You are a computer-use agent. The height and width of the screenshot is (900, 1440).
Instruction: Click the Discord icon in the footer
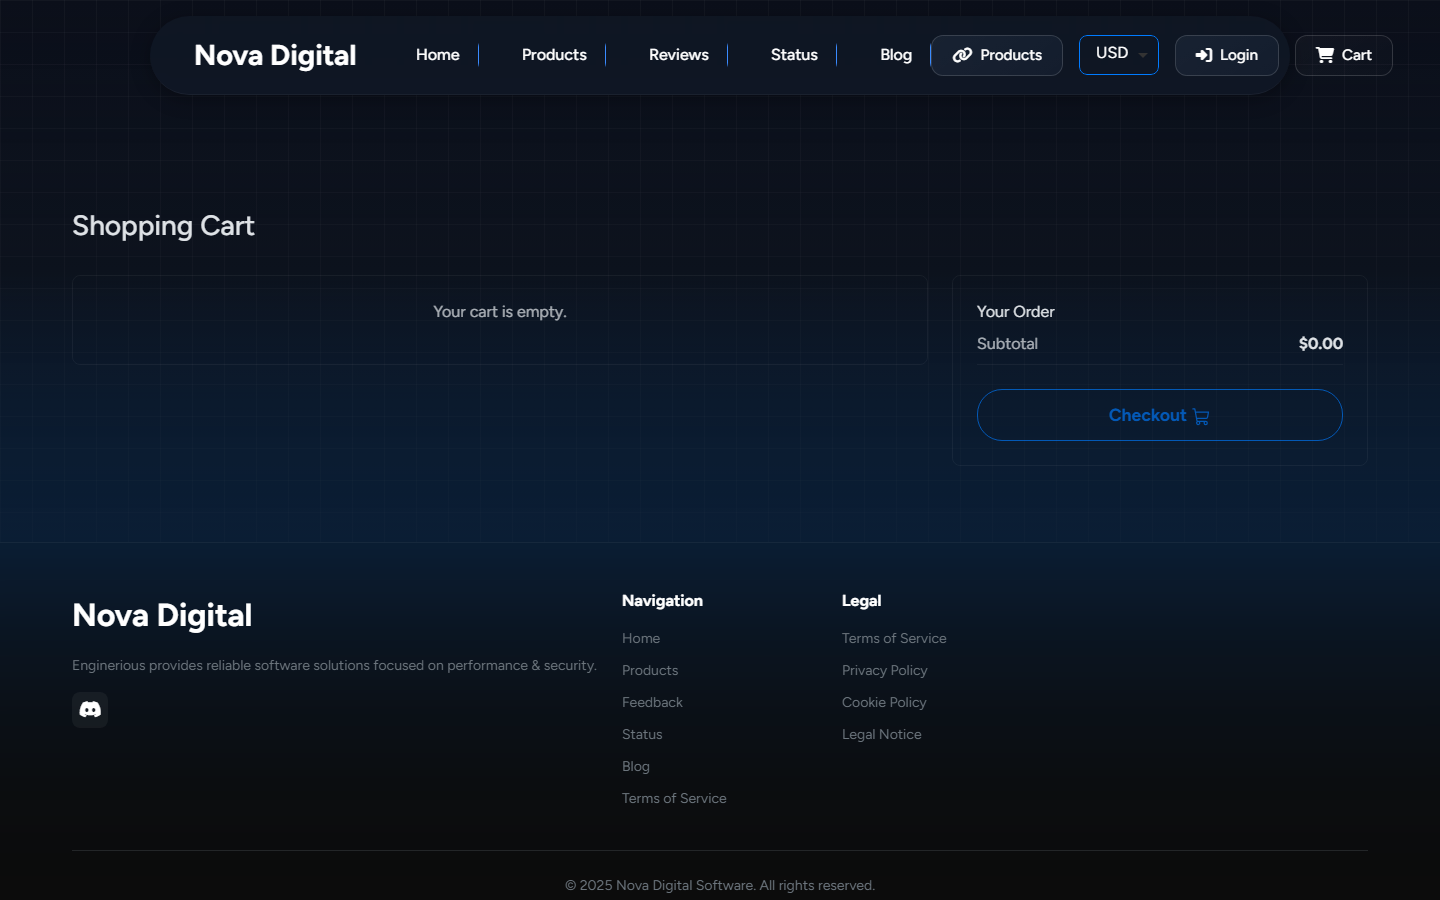90,709
